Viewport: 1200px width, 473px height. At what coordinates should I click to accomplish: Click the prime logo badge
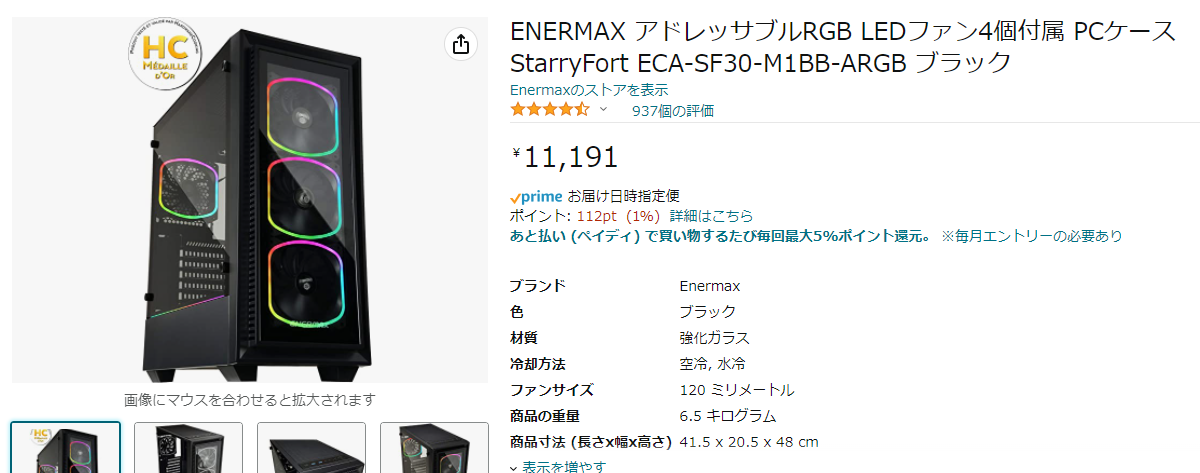(x=537, y=196)
